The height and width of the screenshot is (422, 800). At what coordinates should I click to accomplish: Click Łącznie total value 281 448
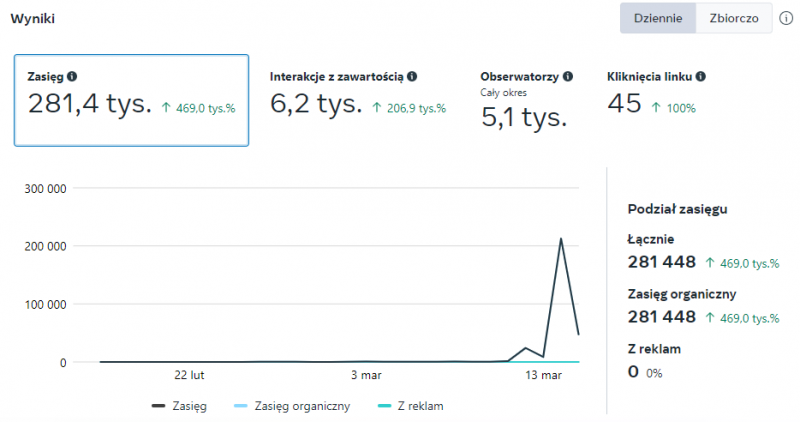click(661, 262)
